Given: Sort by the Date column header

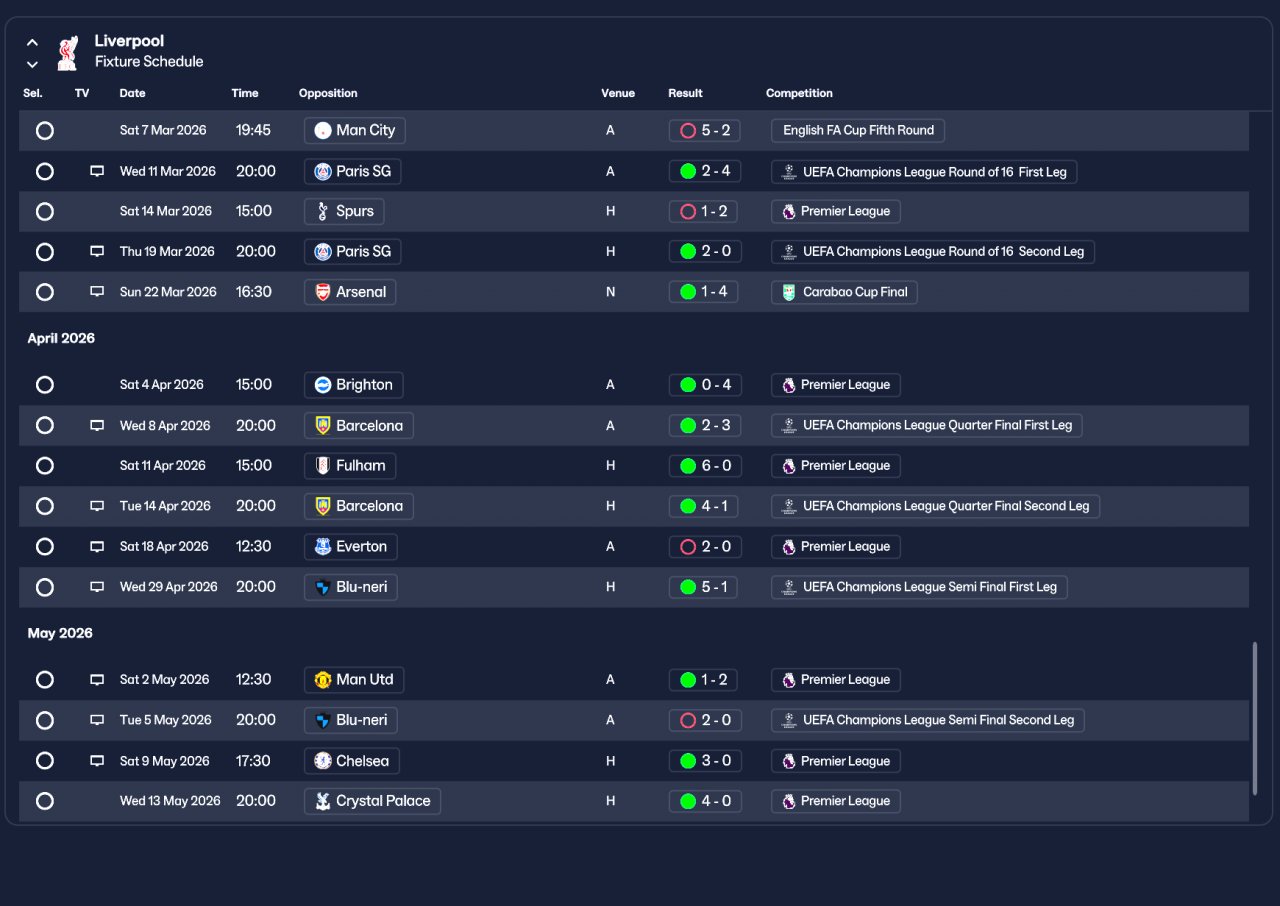Looking at the screenshot, I should (132, 93).
